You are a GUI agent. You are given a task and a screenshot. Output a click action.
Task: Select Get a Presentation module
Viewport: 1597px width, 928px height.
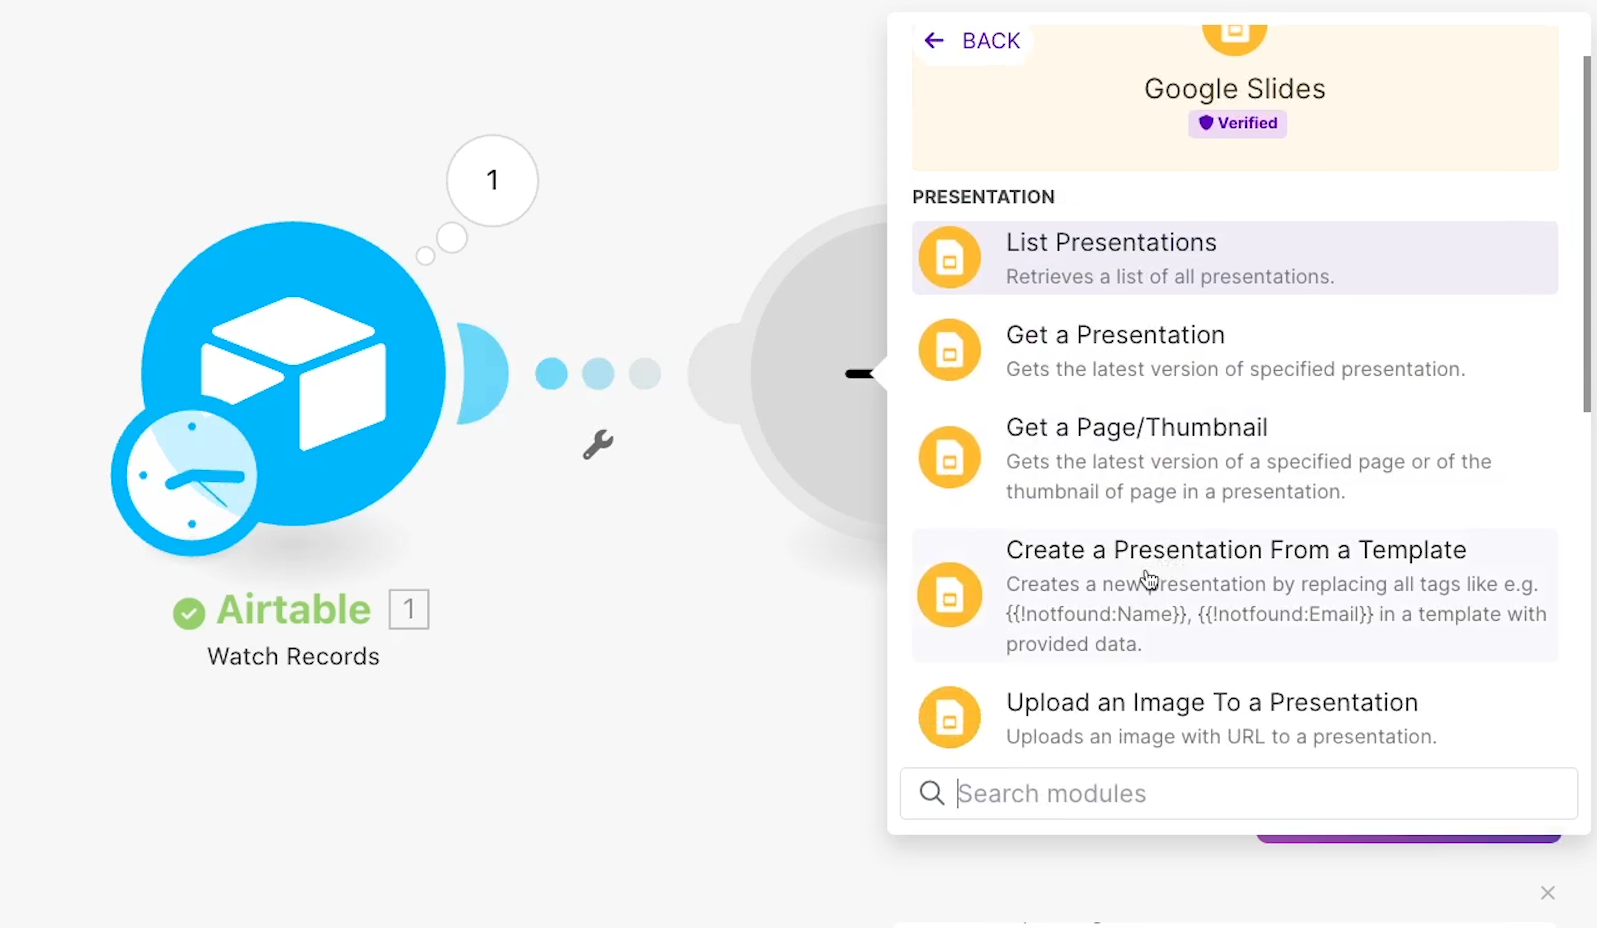1235,350
